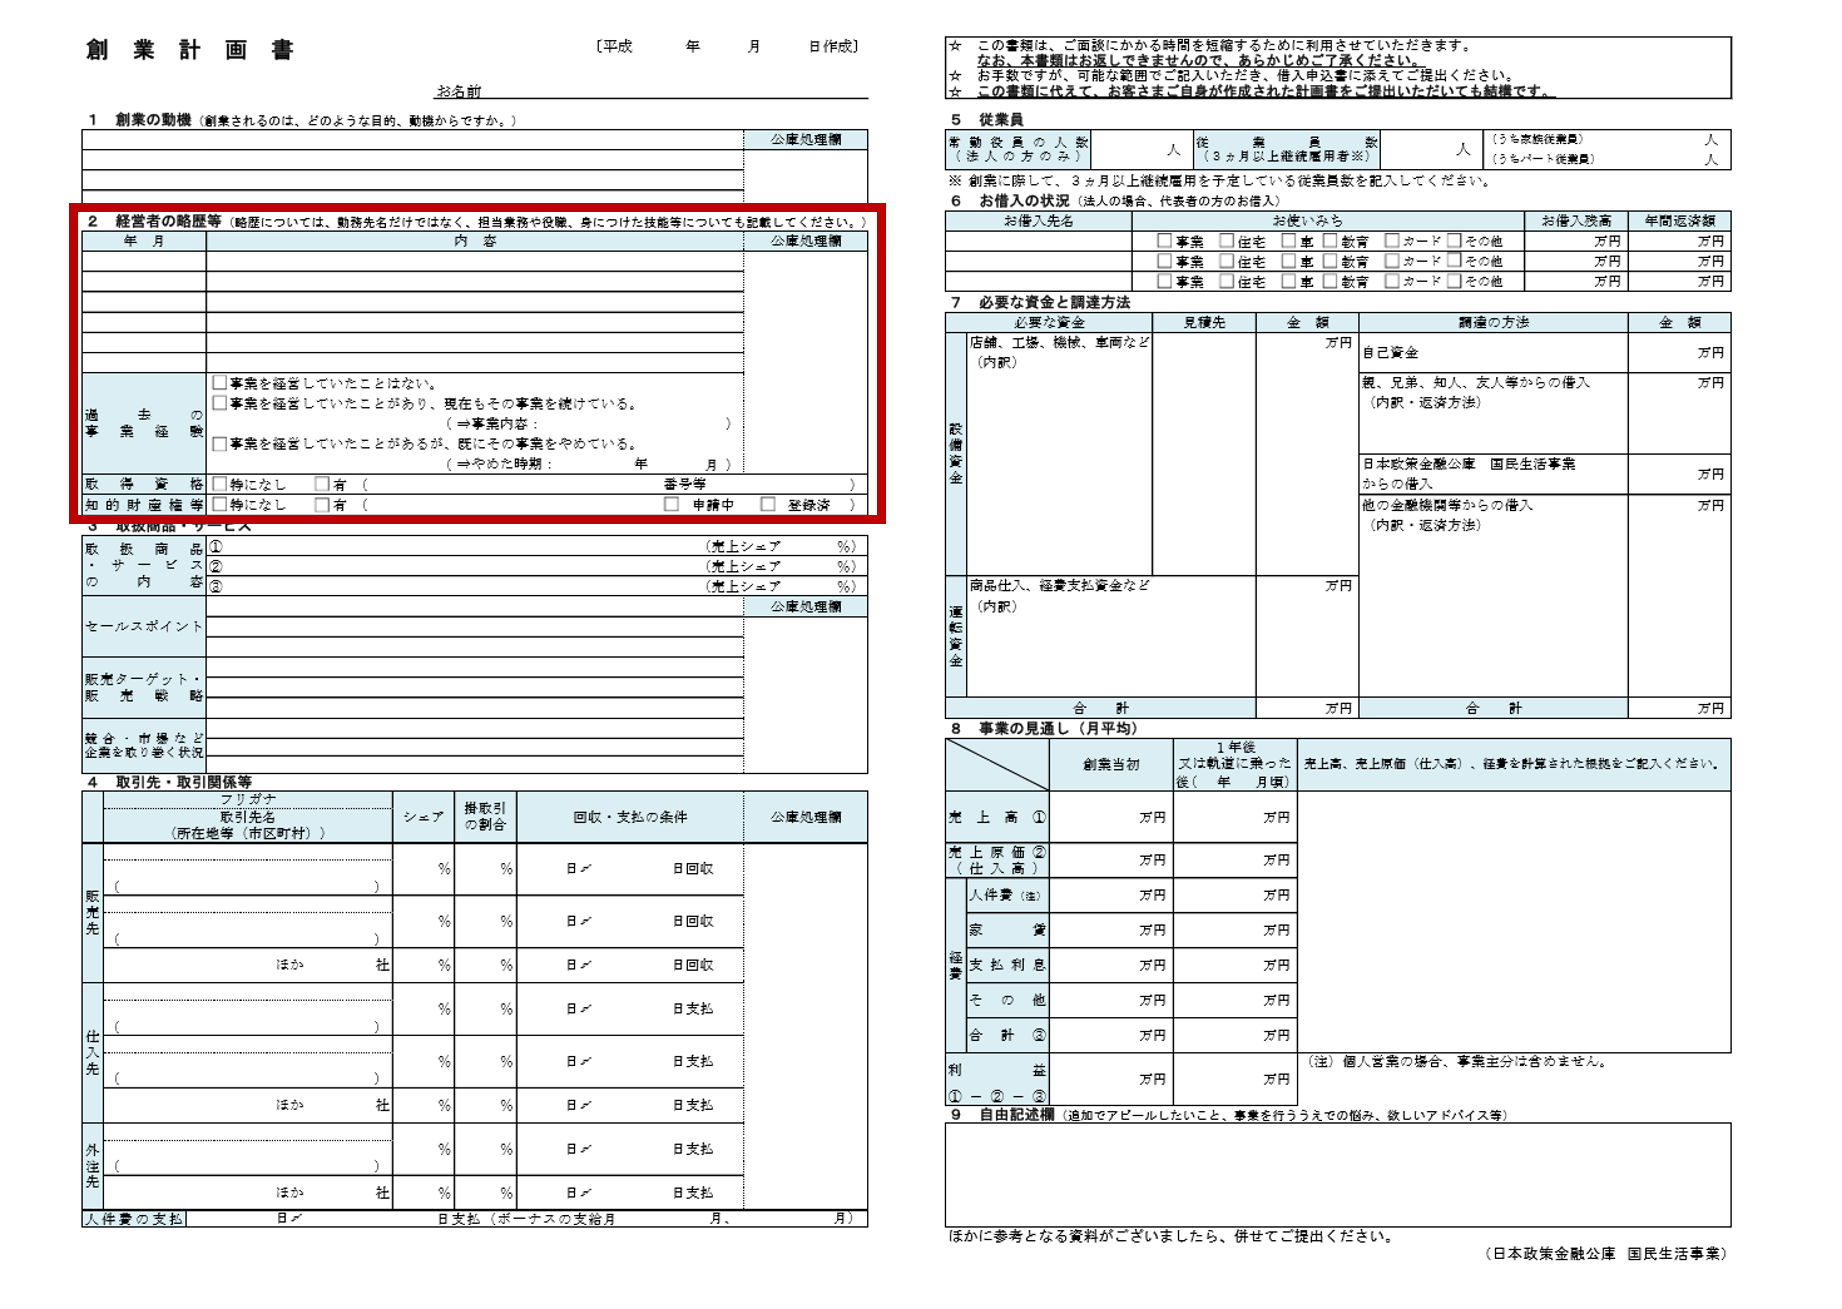Click the 創業当初 column header

(1111, 764)
